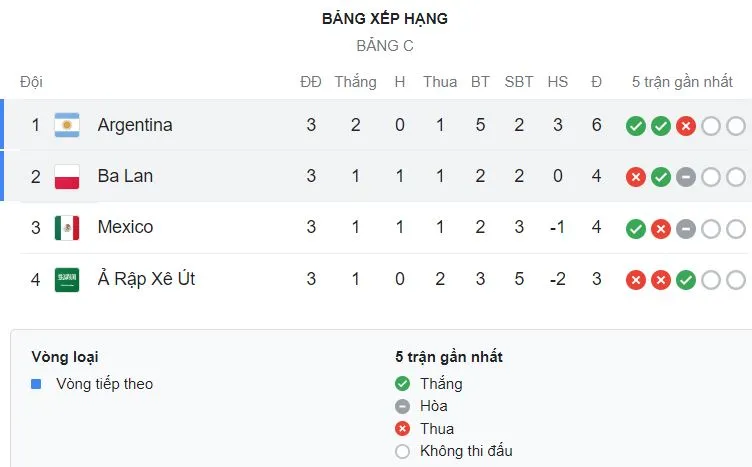Click Ả Rập Xê Út's green win icon
Viewport: 752px width, 467px height.
[x=685, y=280]
